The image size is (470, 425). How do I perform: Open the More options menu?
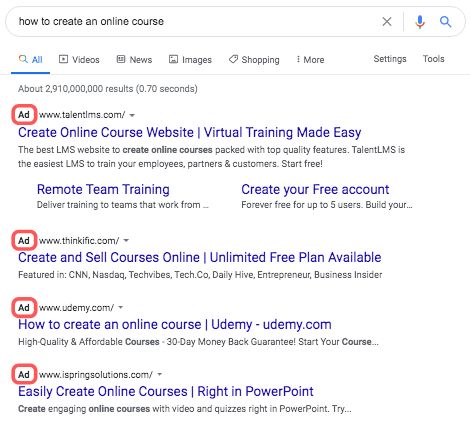pos(310,60)
